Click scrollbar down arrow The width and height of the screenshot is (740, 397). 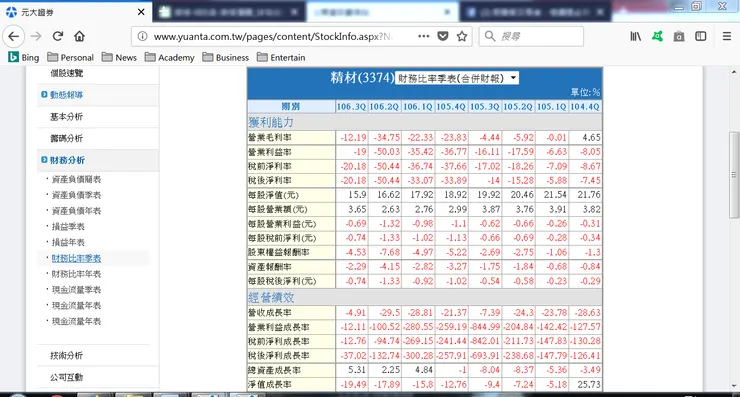tap(734, 386)
